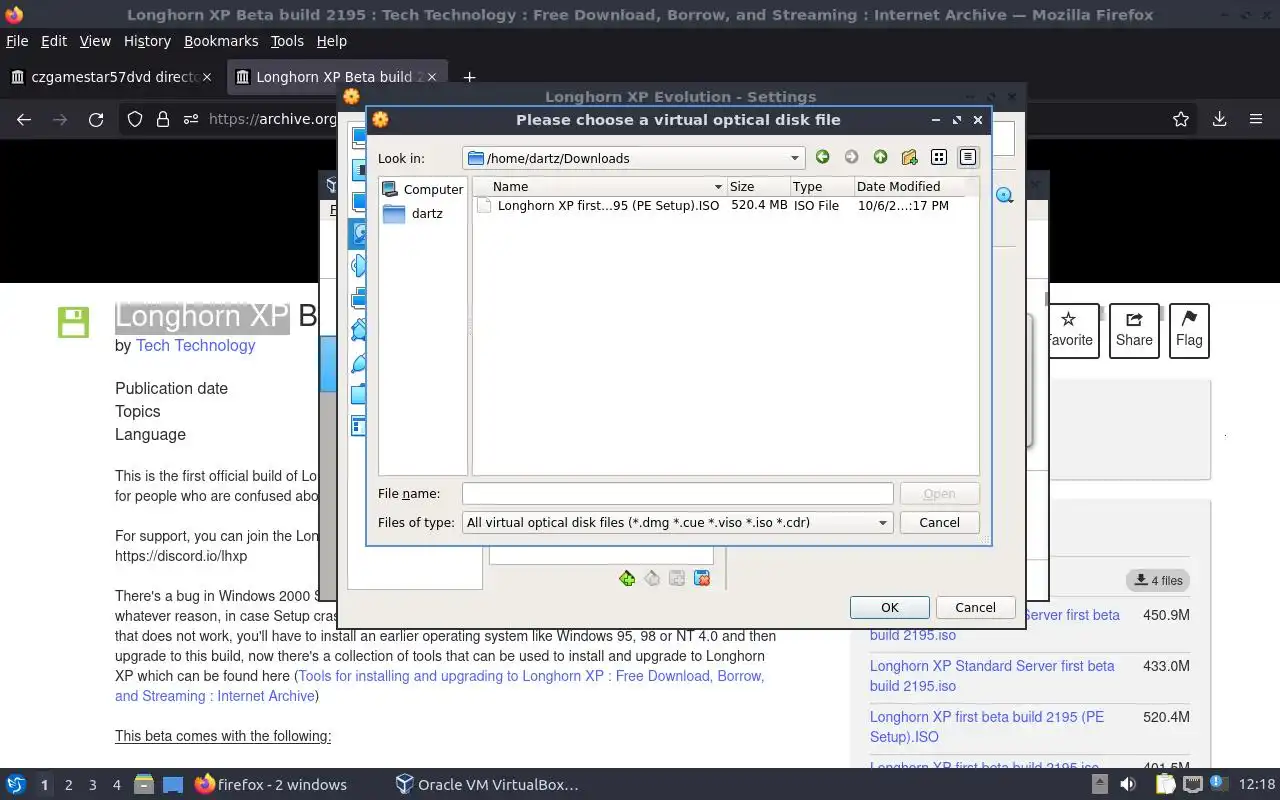1280x800 pixels.
Task: Click Cancel in the Settings window
Action: pos(975,607)
